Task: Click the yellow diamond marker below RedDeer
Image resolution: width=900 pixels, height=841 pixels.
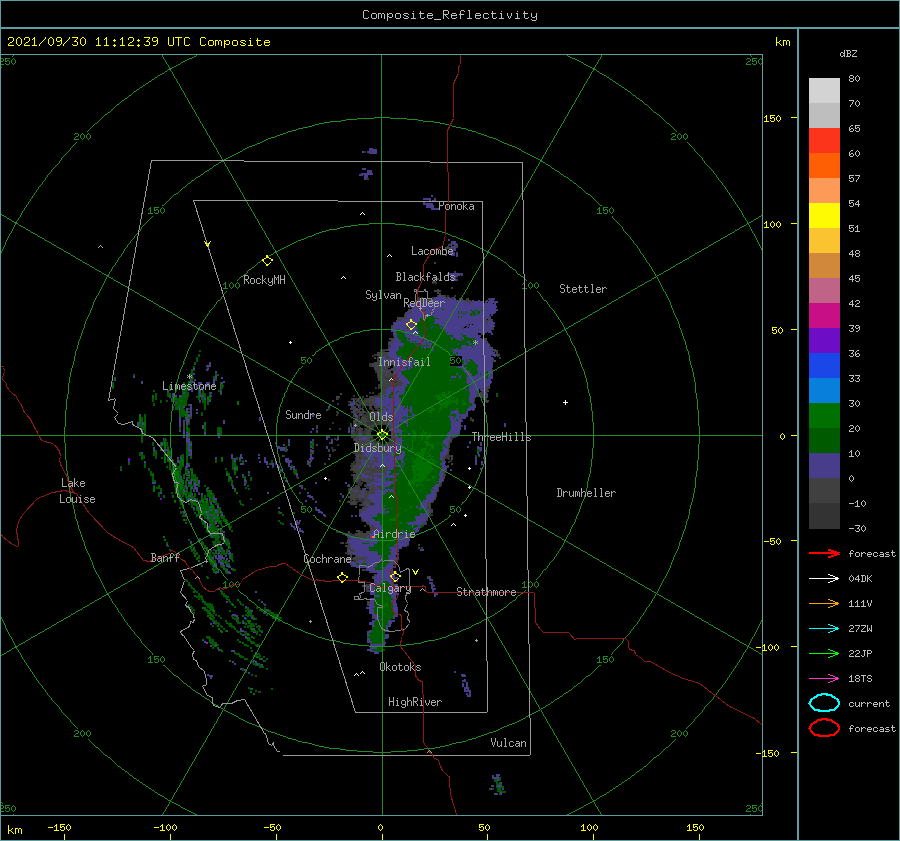Action: click(411, 325)
